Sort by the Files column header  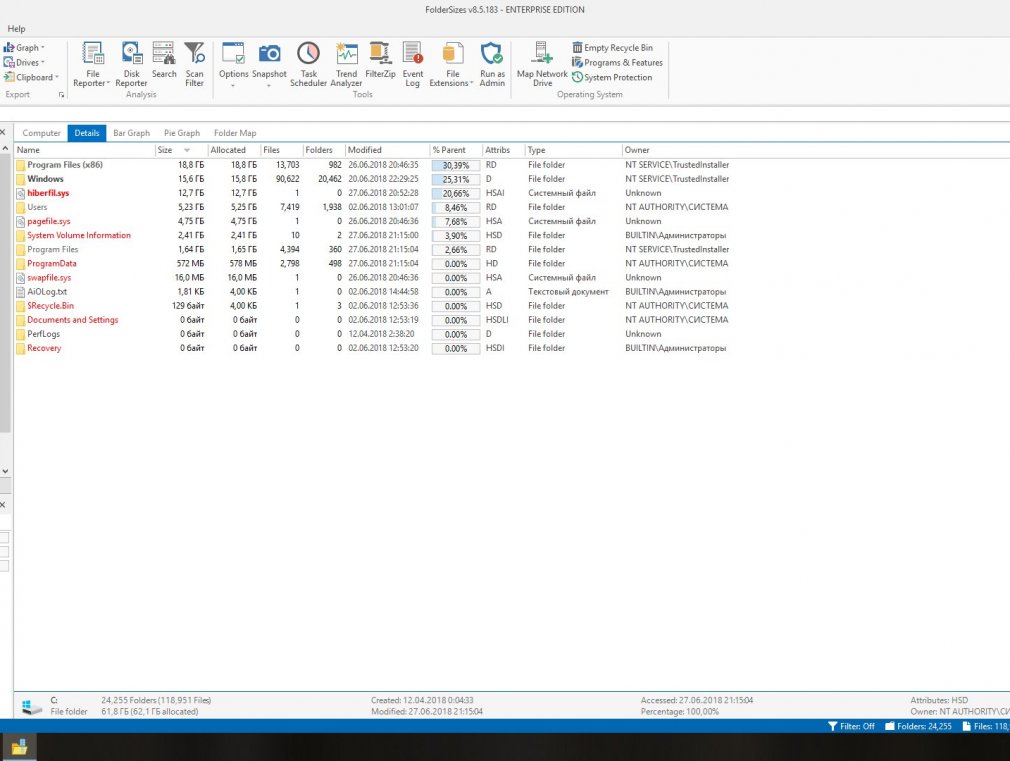click(281, 150)
